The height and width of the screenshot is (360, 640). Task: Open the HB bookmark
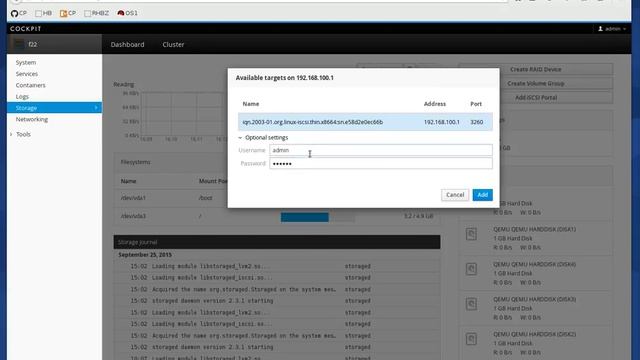tap(43, 13)
